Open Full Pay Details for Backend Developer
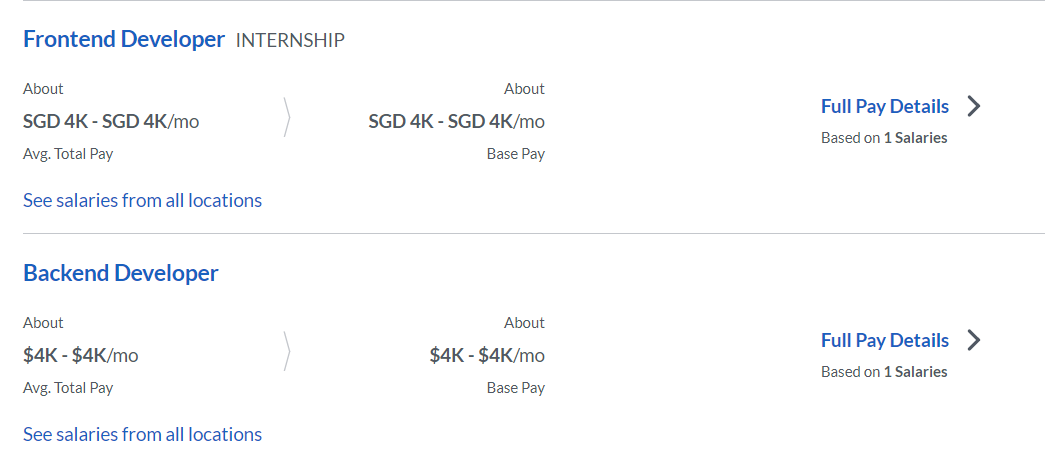 tap(885, 341)
